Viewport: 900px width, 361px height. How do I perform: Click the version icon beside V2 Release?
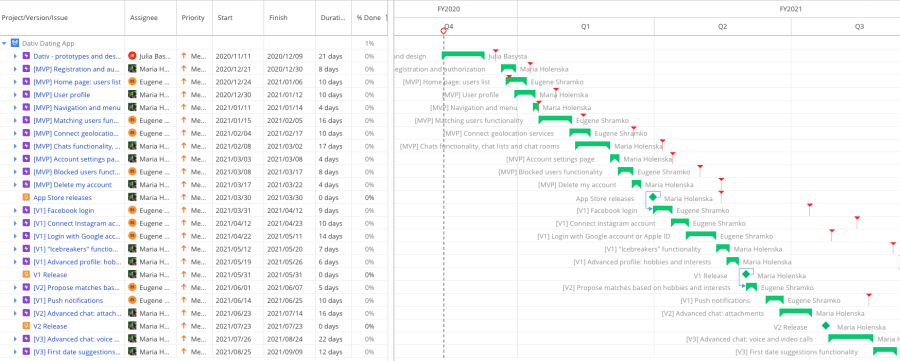tap(26, 326)
